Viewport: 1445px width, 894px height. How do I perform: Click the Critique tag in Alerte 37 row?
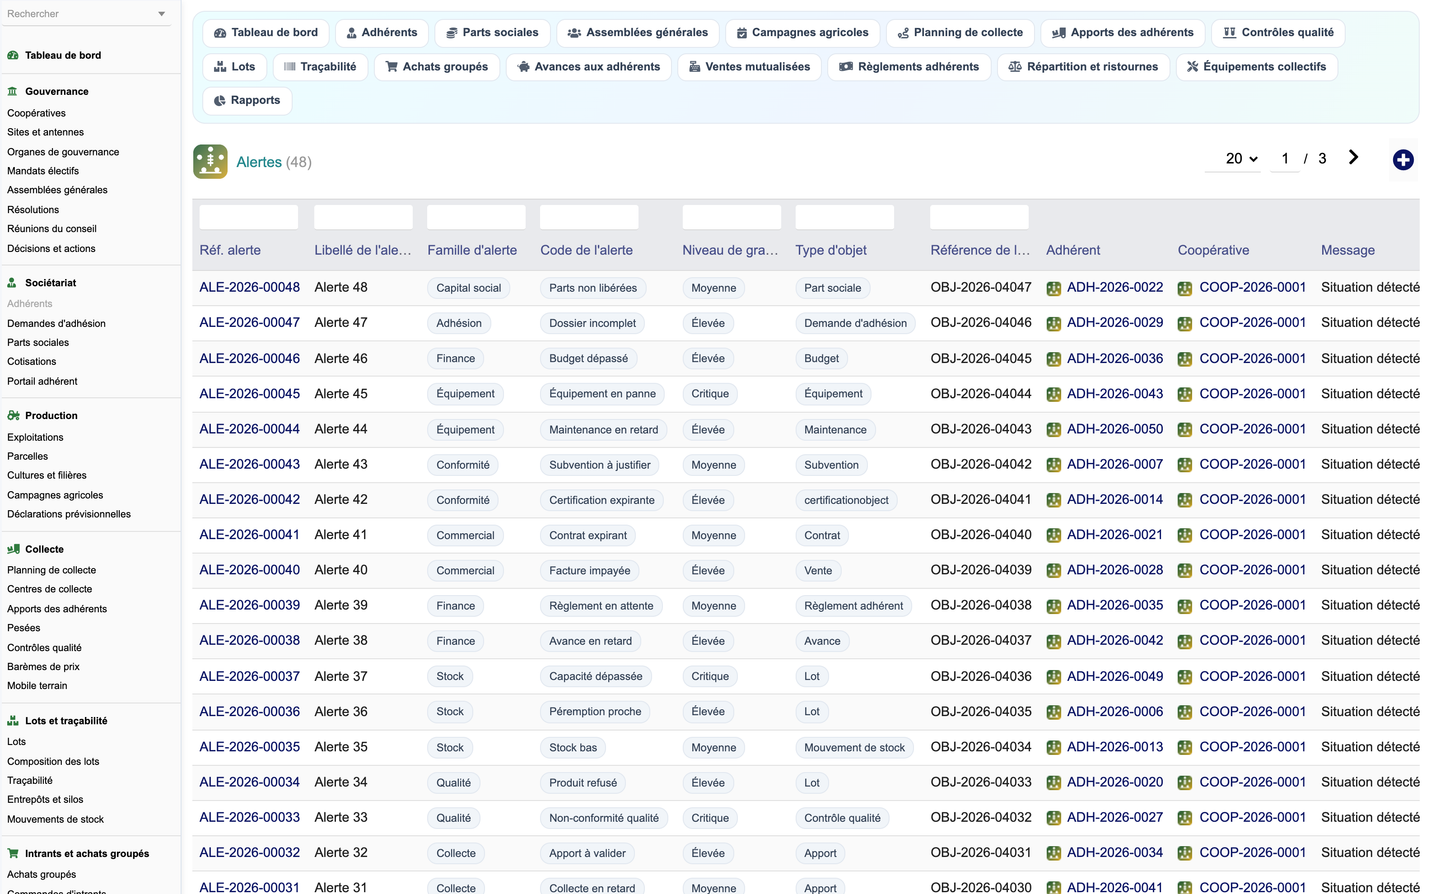710,677
